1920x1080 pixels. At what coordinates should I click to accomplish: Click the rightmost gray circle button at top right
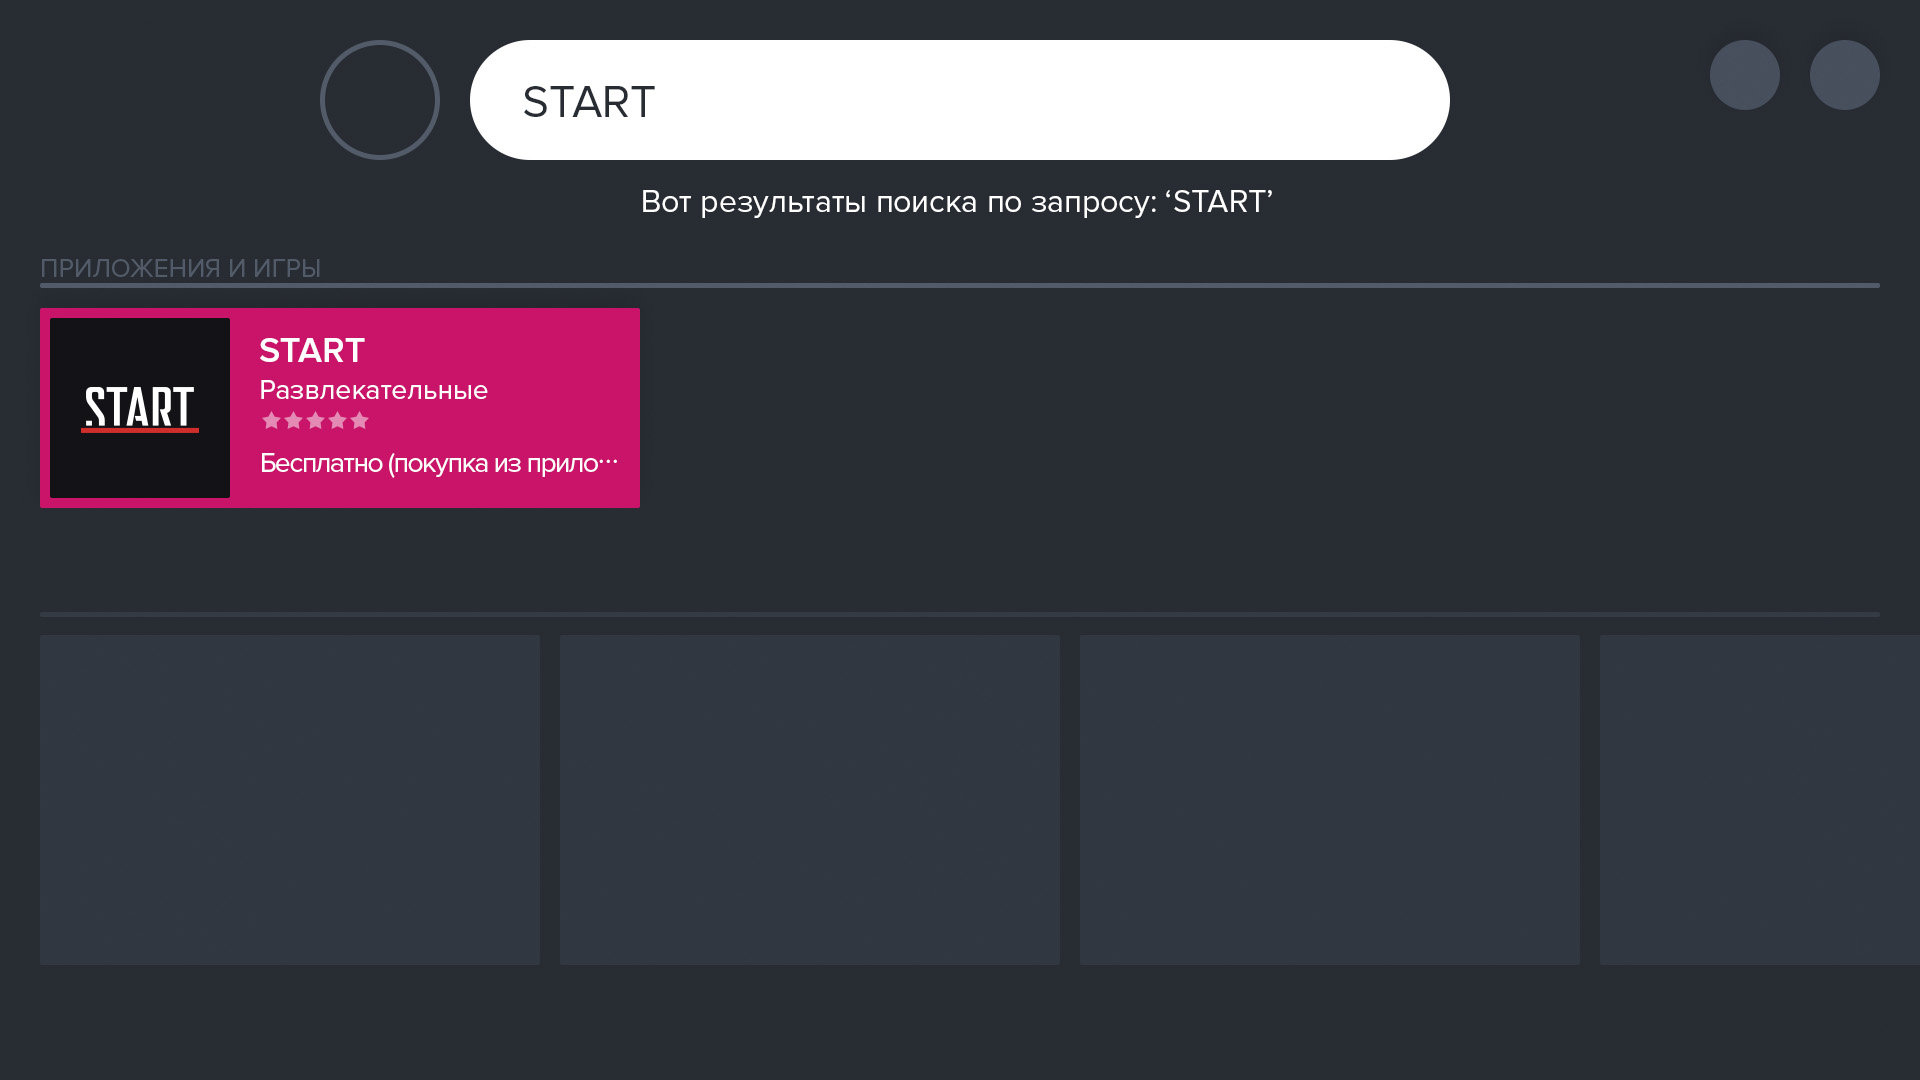tap(1844, 75)
